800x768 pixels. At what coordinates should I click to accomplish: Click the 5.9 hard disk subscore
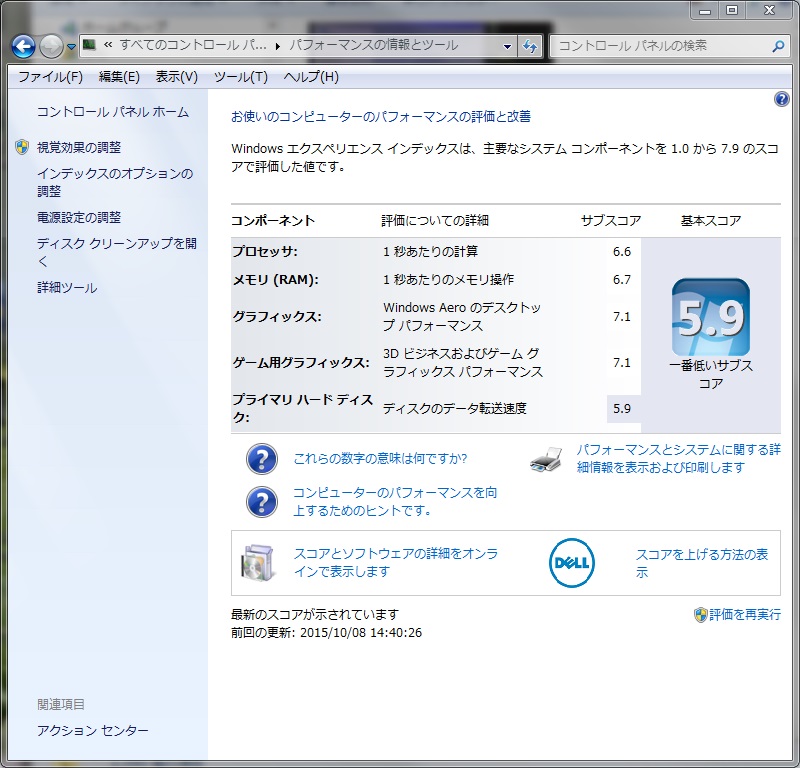tap(622, 409)
